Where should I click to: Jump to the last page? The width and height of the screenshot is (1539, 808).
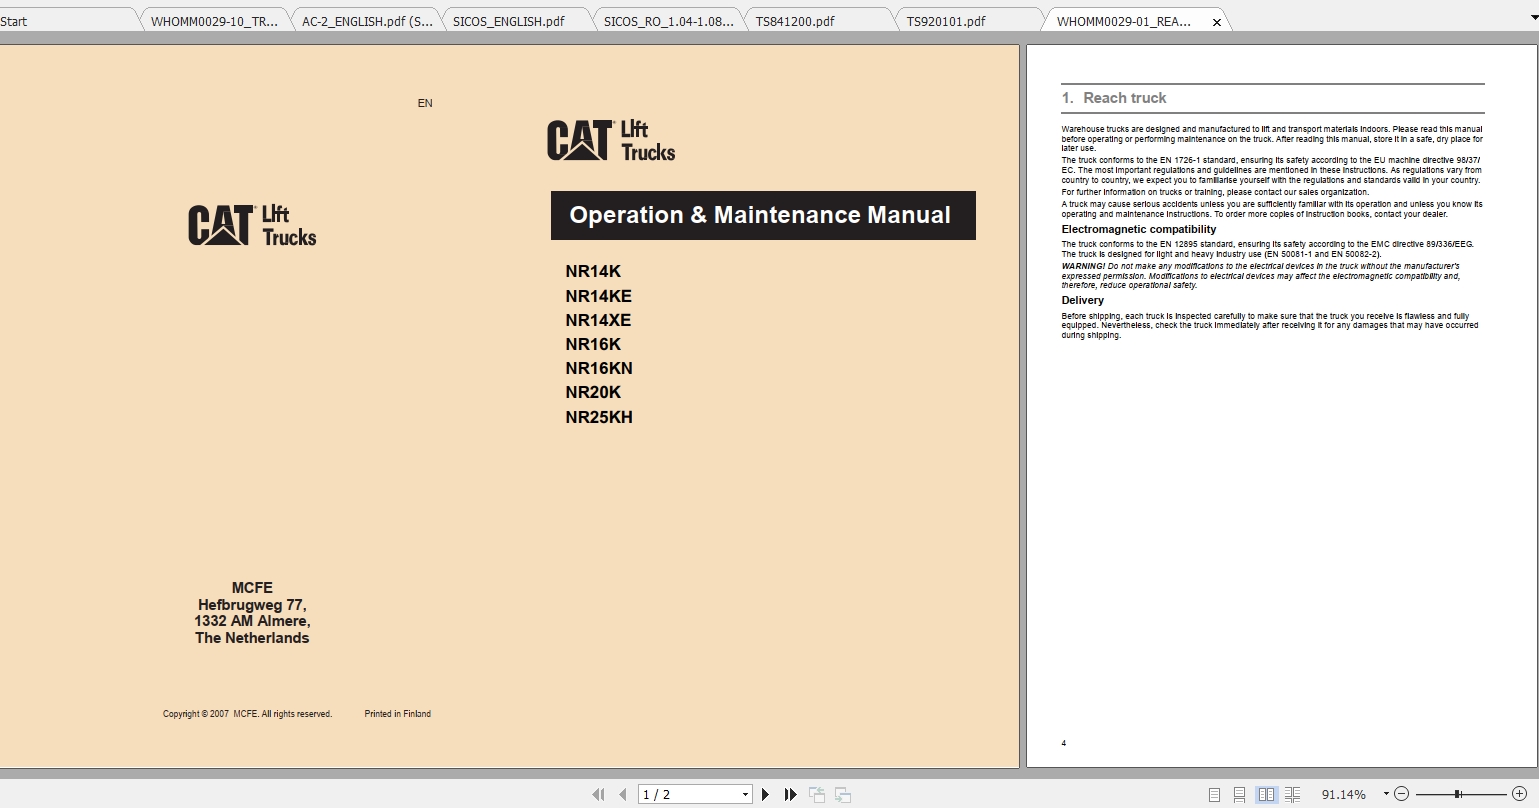coord(790,794)
